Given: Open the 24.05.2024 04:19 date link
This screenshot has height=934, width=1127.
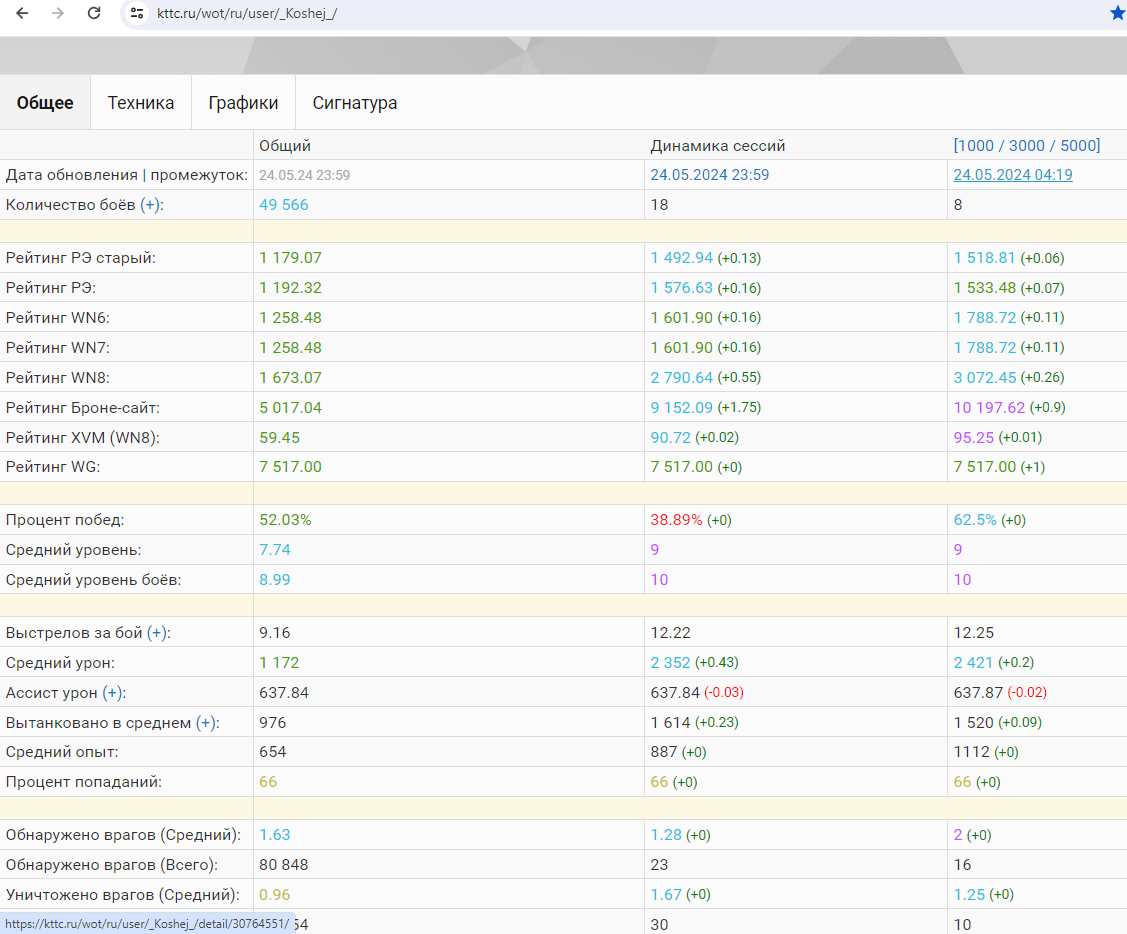Looking at the screenshot, I should [1013, 175].
